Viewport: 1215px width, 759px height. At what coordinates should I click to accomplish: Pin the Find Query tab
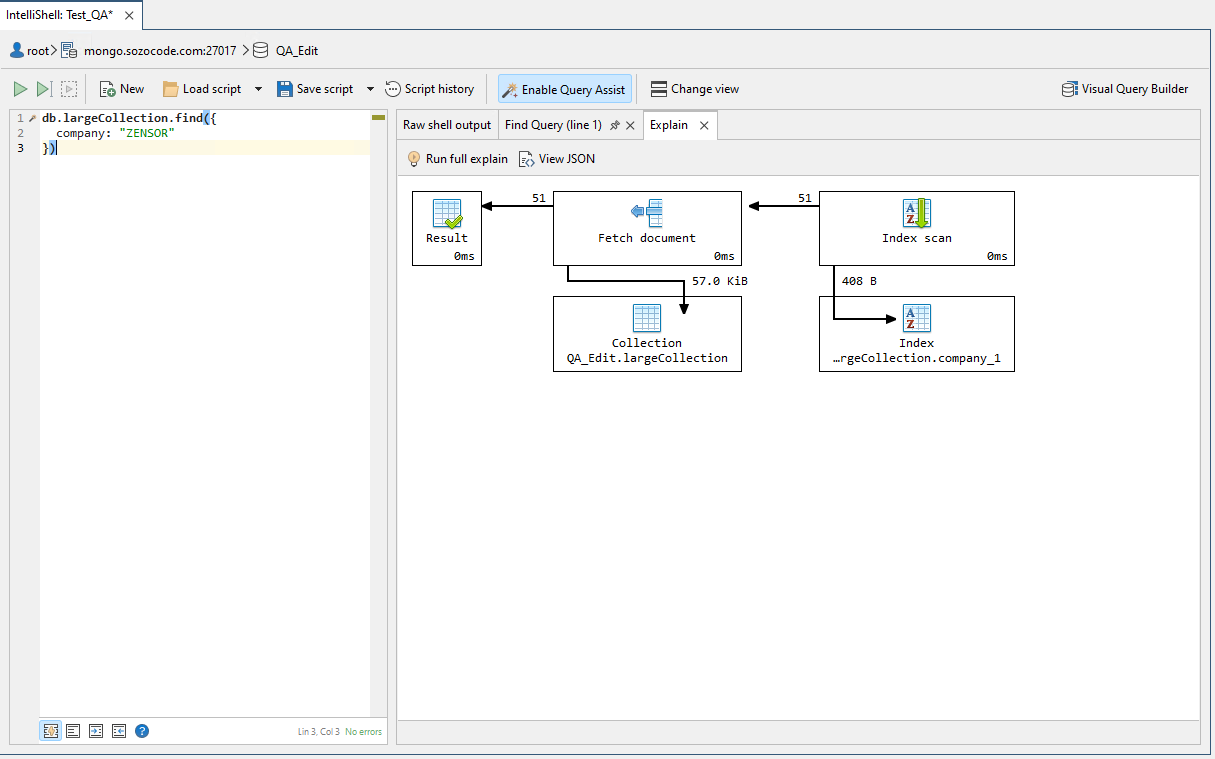(615, 126)
